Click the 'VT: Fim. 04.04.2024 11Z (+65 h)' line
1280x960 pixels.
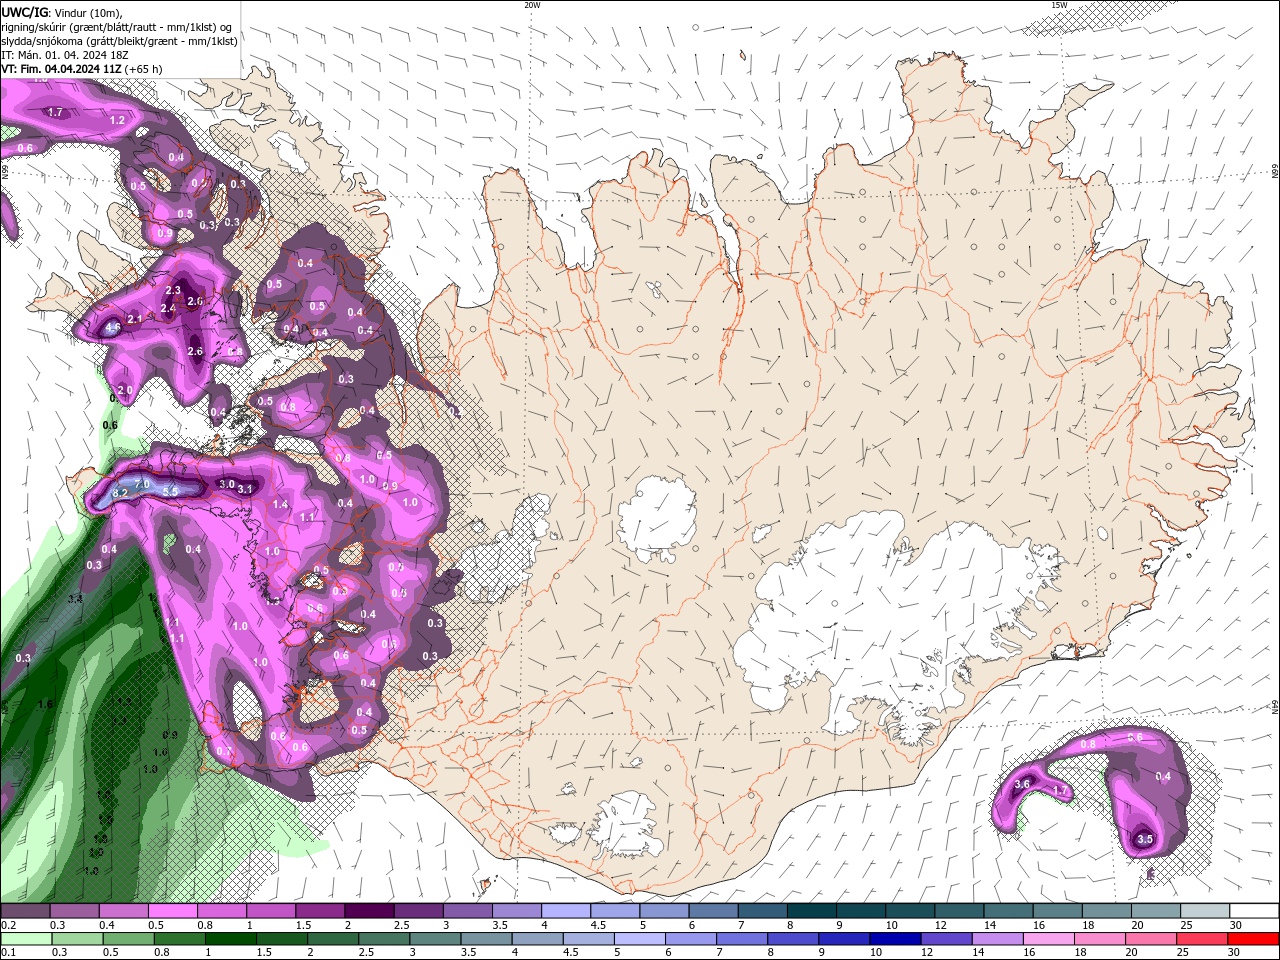tap(81, 69)
